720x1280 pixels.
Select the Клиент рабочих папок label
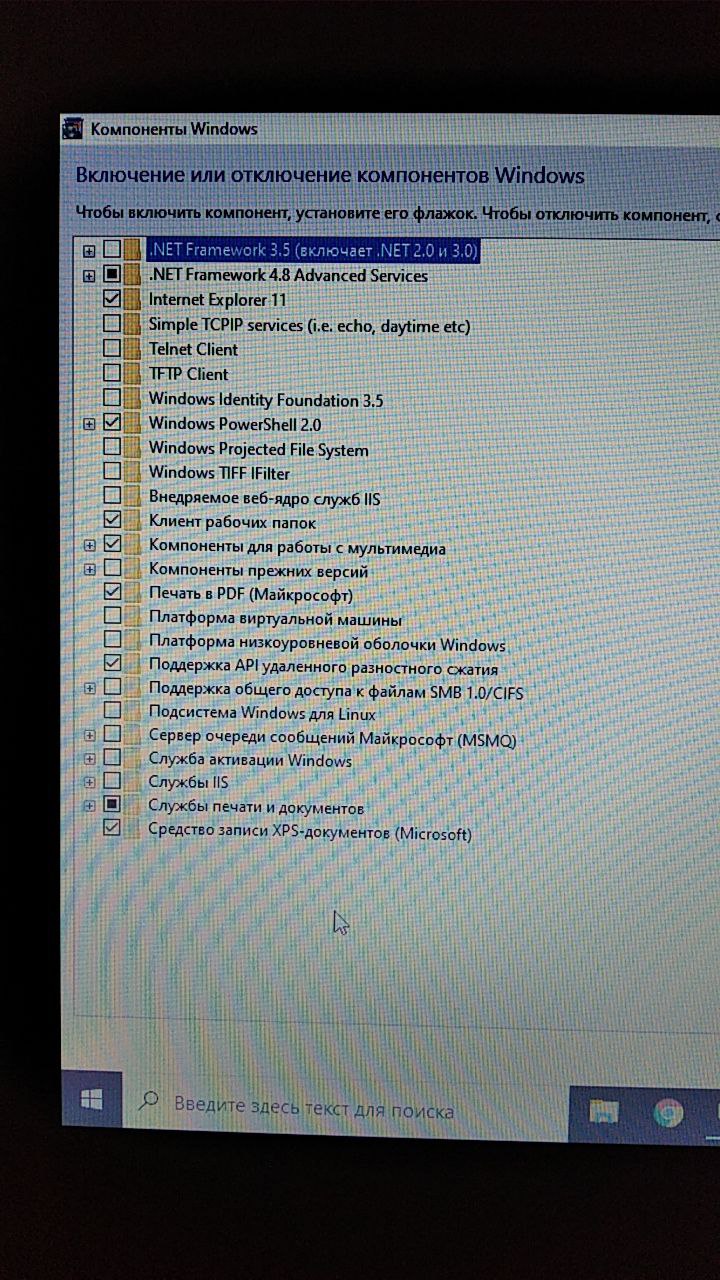[232, 522]
